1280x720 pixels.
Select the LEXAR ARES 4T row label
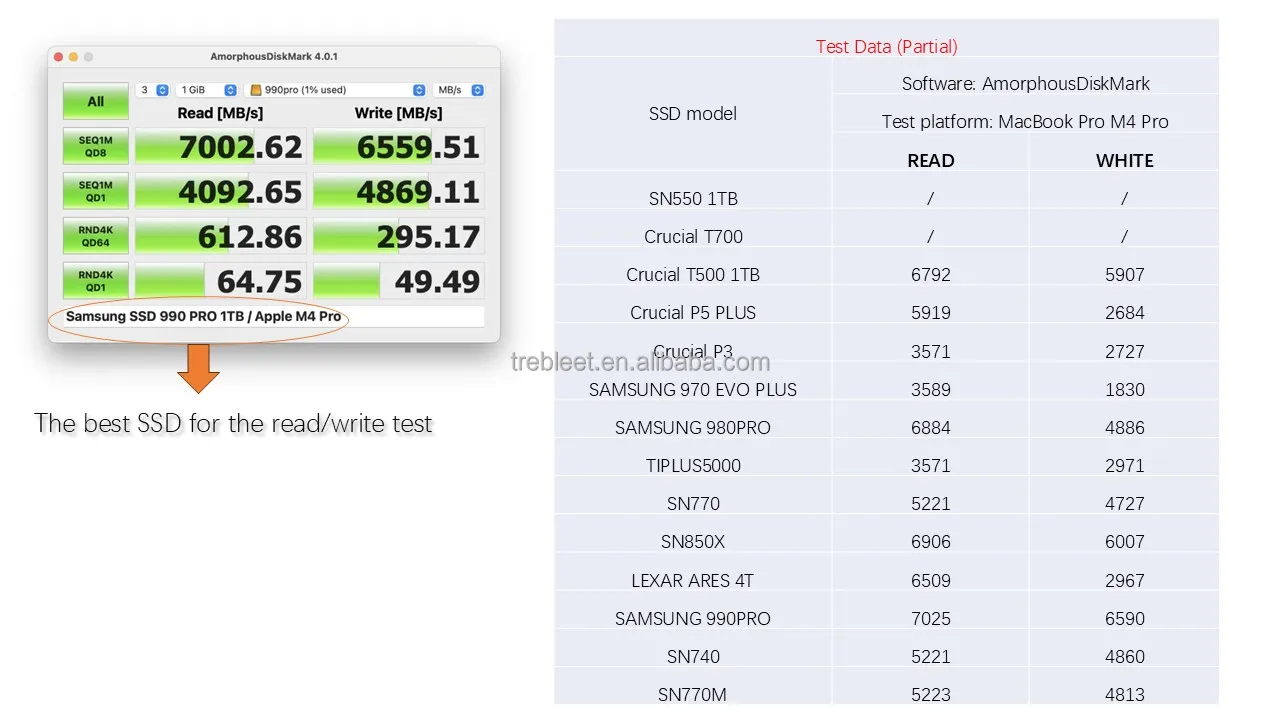pos(693,580)
